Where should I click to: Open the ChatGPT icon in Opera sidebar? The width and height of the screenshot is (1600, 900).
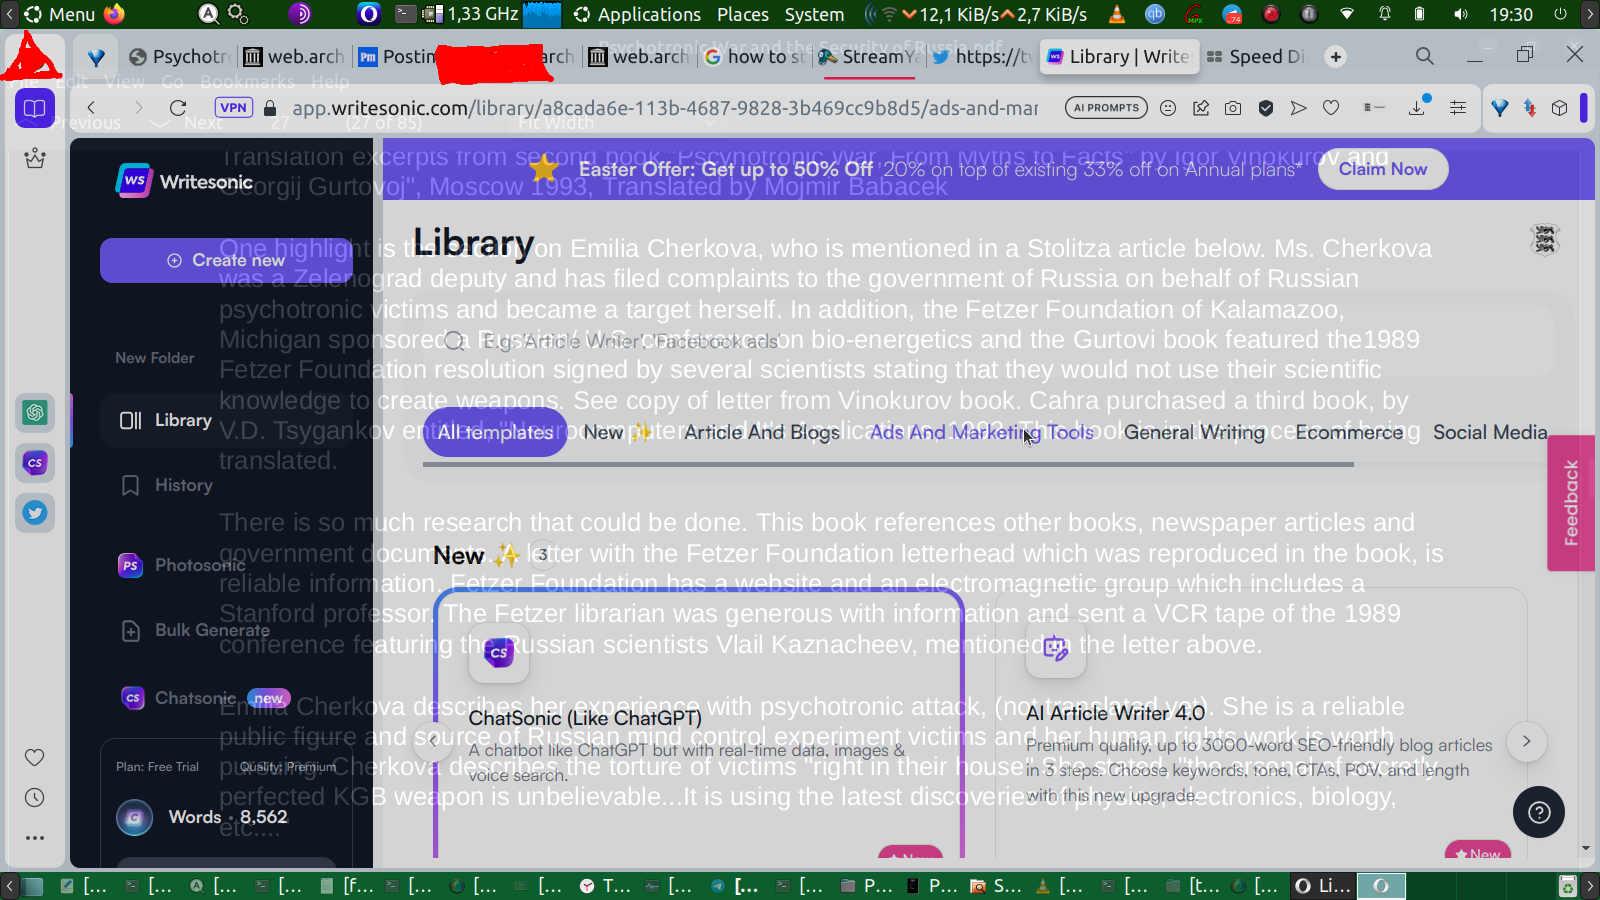pos(35,412)
